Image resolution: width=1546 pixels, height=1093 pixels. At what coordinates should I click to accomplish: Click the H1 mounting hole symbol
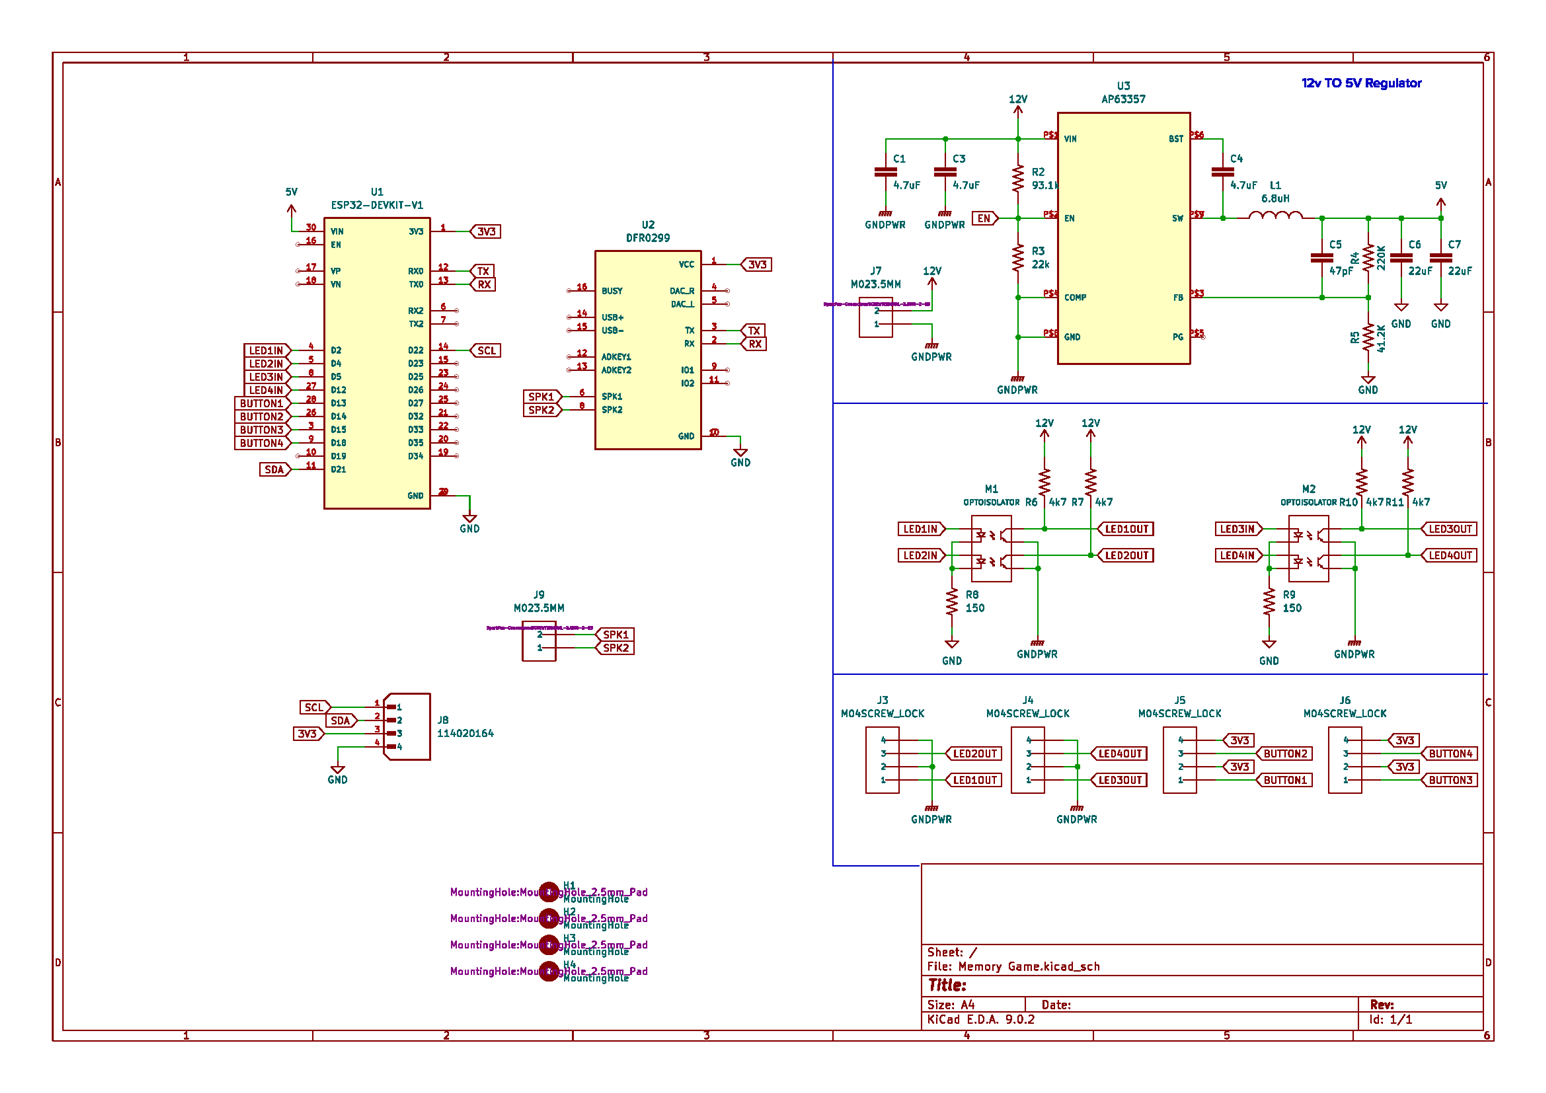(x=549, y=892)
